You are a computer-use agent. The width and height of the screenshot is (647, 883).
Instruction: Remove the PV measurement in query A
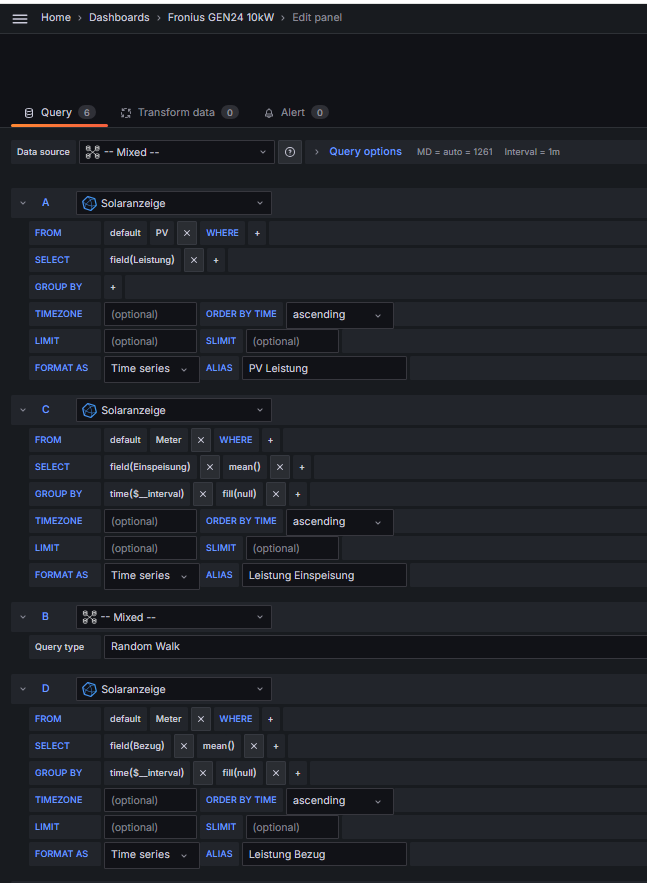[x=187, y=233]
